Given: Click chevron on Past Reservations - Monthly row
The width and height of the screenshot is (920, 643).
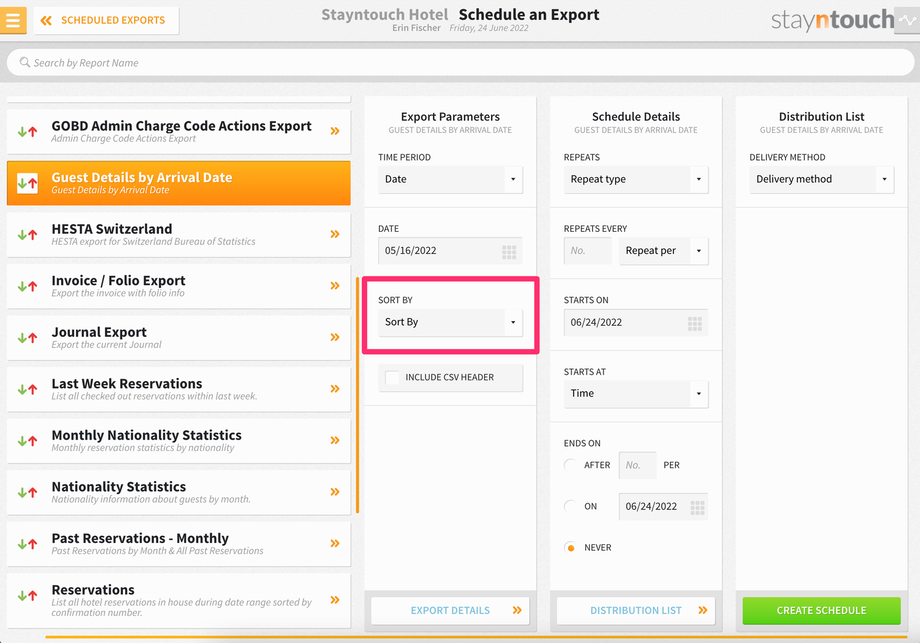Looking at the screenshot, I should (335, 543).
